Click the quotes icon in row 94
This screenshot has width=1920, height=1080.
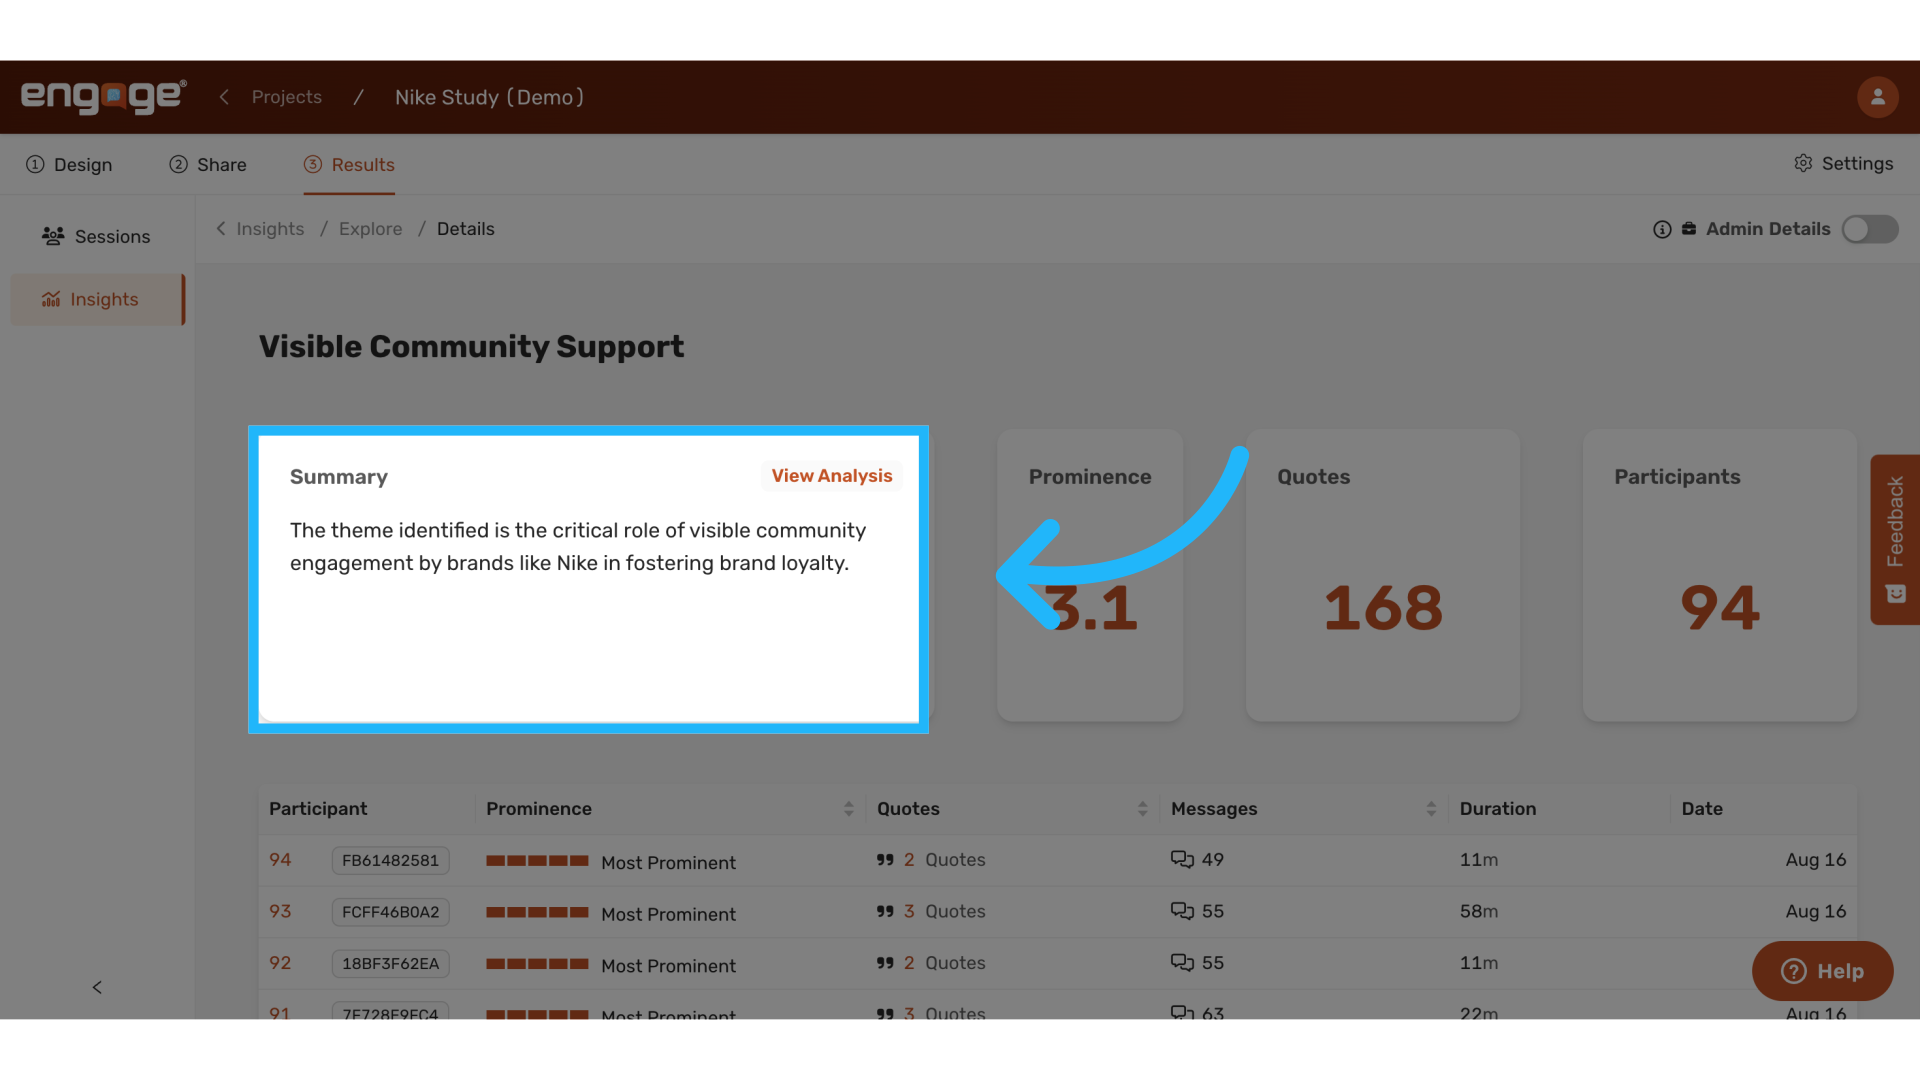pyautogui.click(x=885, y=860)
